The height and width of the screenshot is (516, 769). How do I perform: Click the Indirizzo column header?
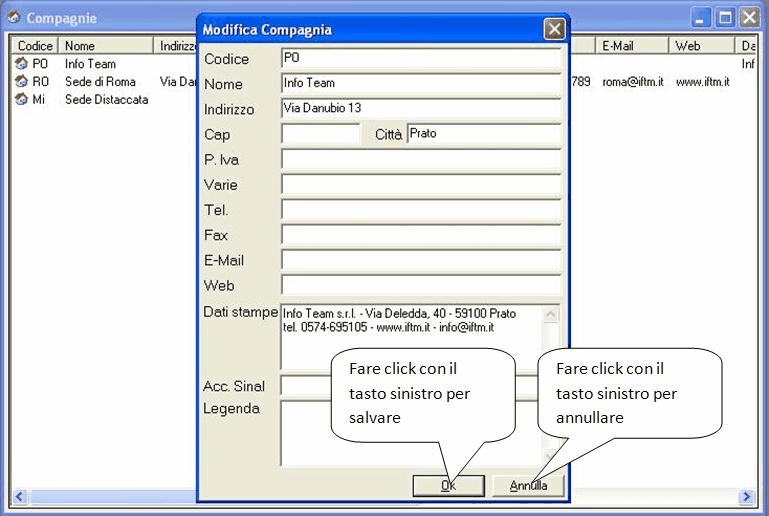click(x=175, y=46)
